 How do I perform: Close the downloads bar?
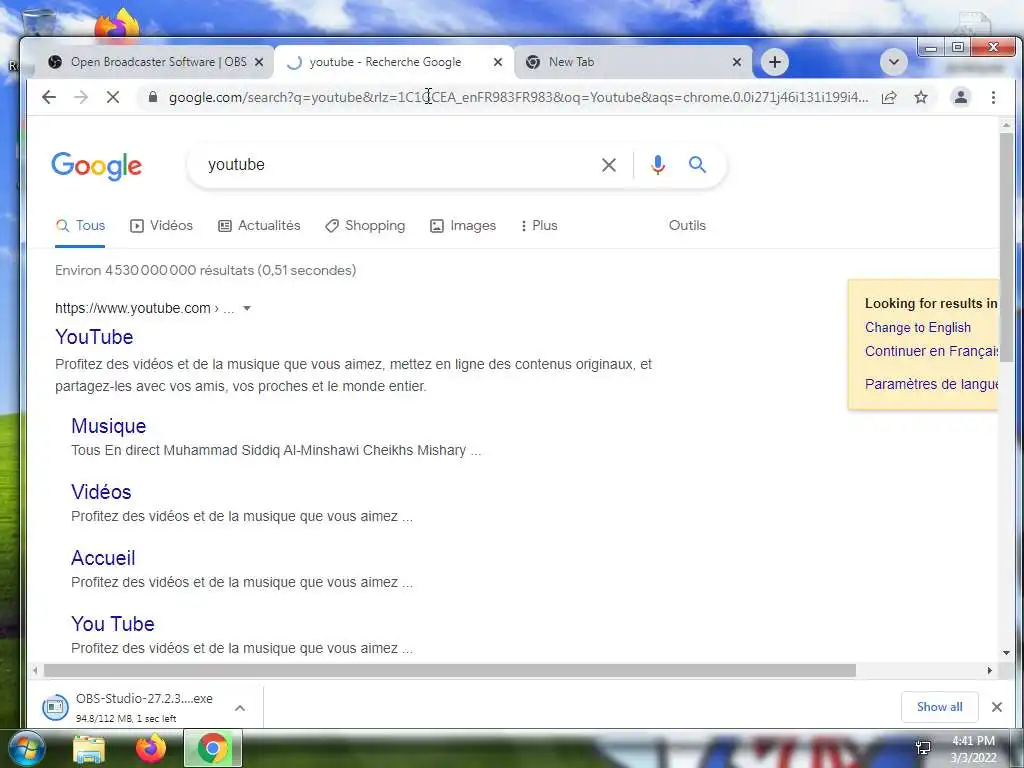point(997,707)
